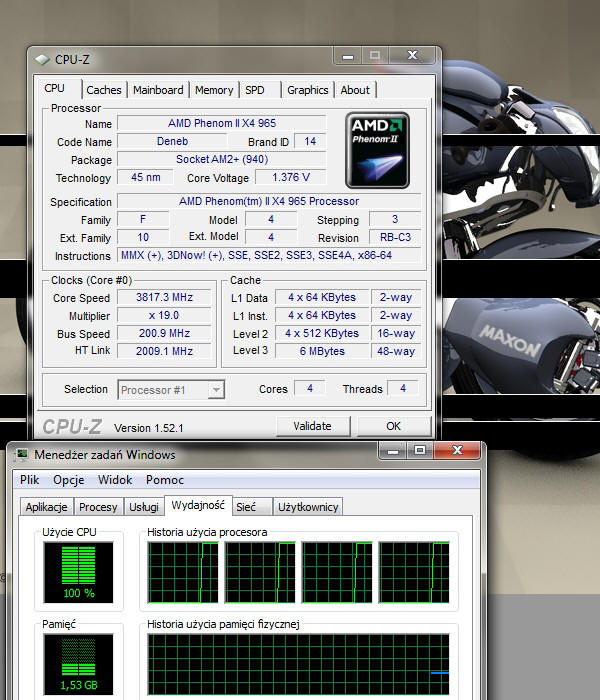Open the Widok menu
This screenshot has width=600, height=700.
pyautogui.click(x=115, y=480)
